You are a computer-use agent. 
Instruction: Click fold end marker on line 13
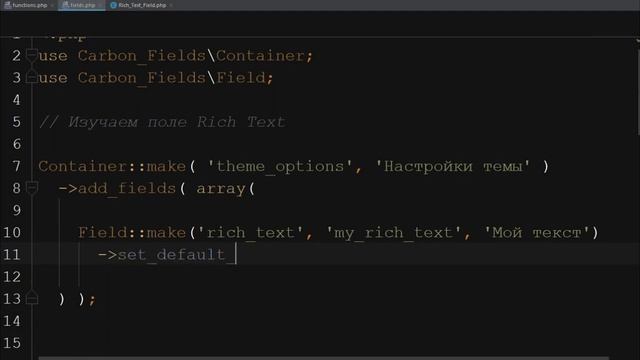(31, 298)
